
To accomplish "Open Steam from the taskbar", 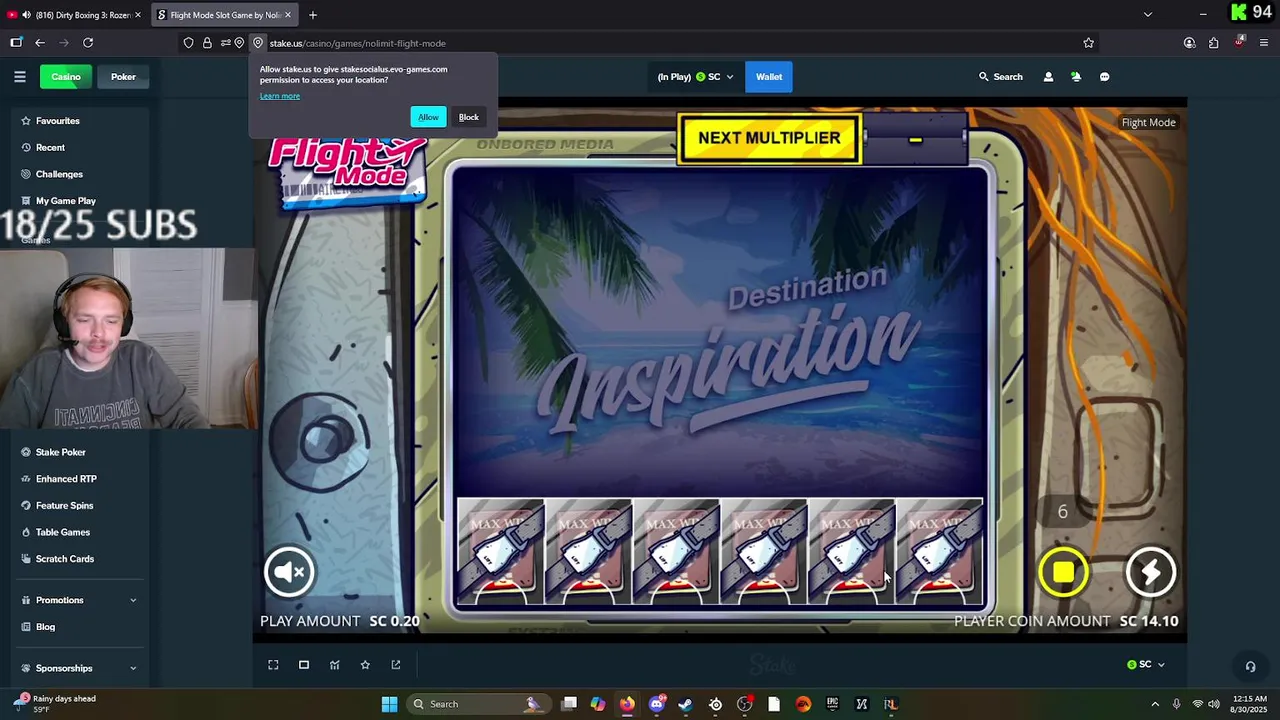I will pos(685,704).
